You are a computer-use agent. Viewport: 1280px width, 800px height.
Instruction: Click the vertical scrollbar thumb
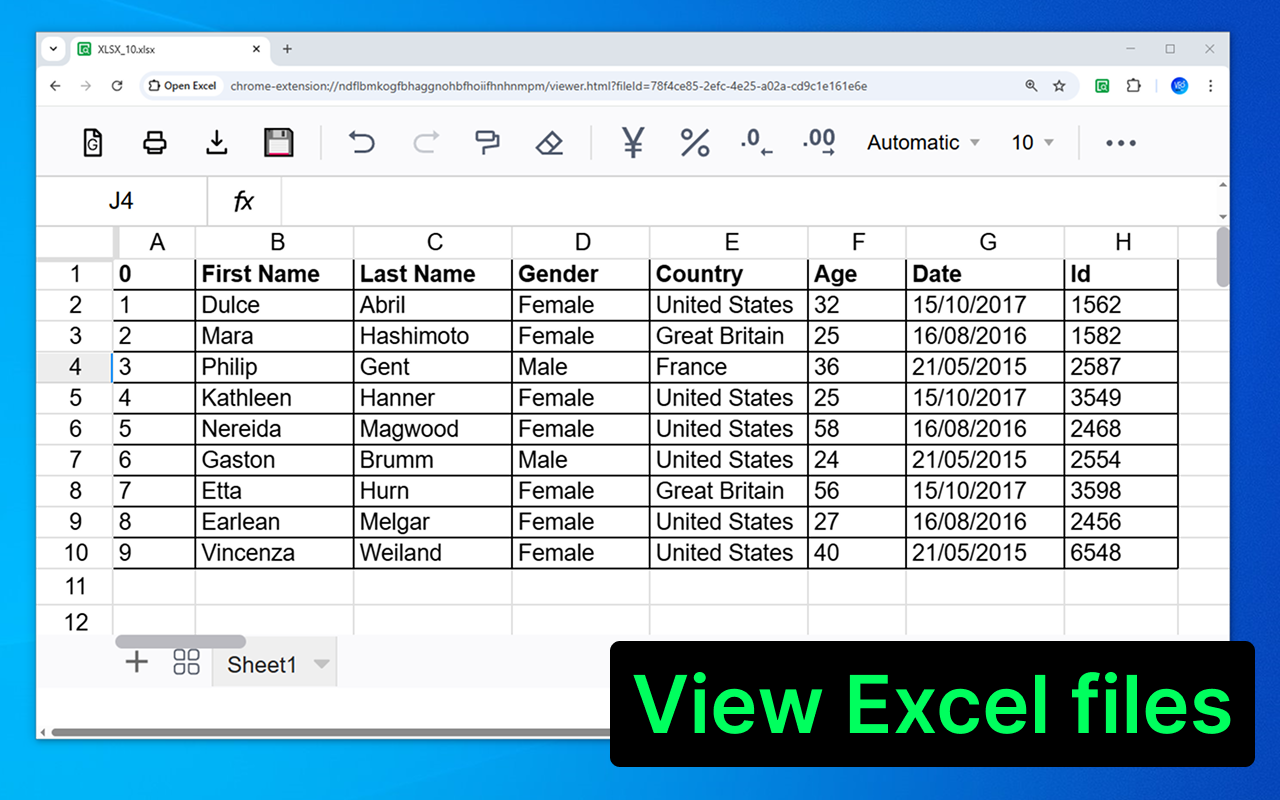pyautogui.click(x=1222, y=257)
